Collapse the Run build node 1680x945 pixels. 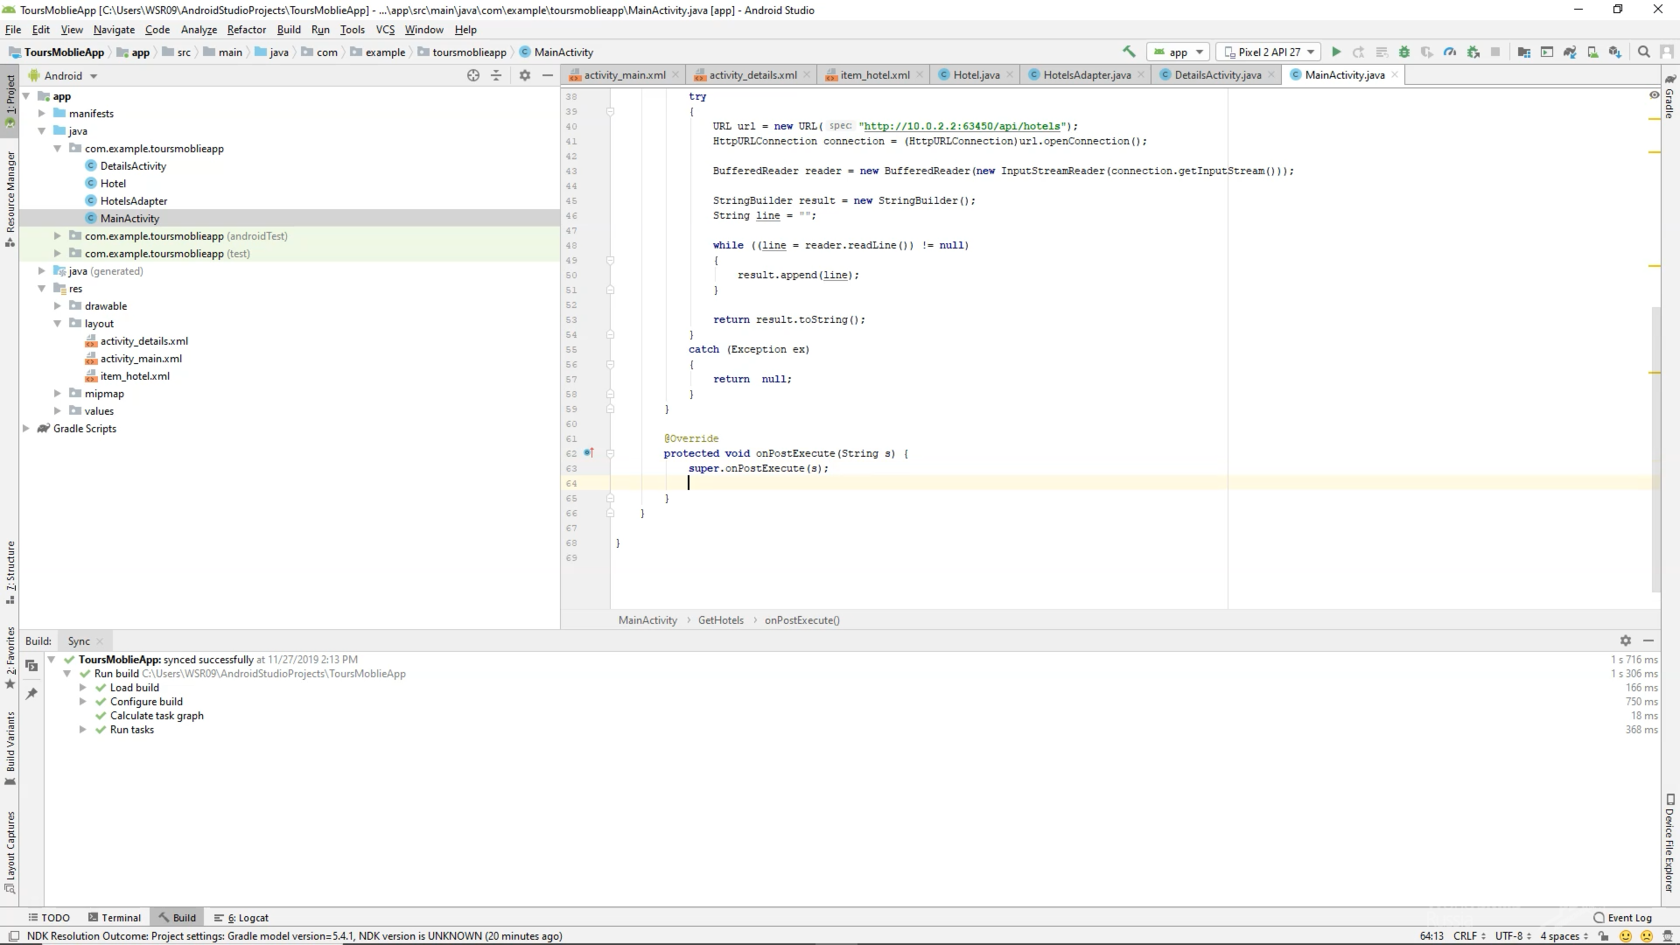pos(67,673)
